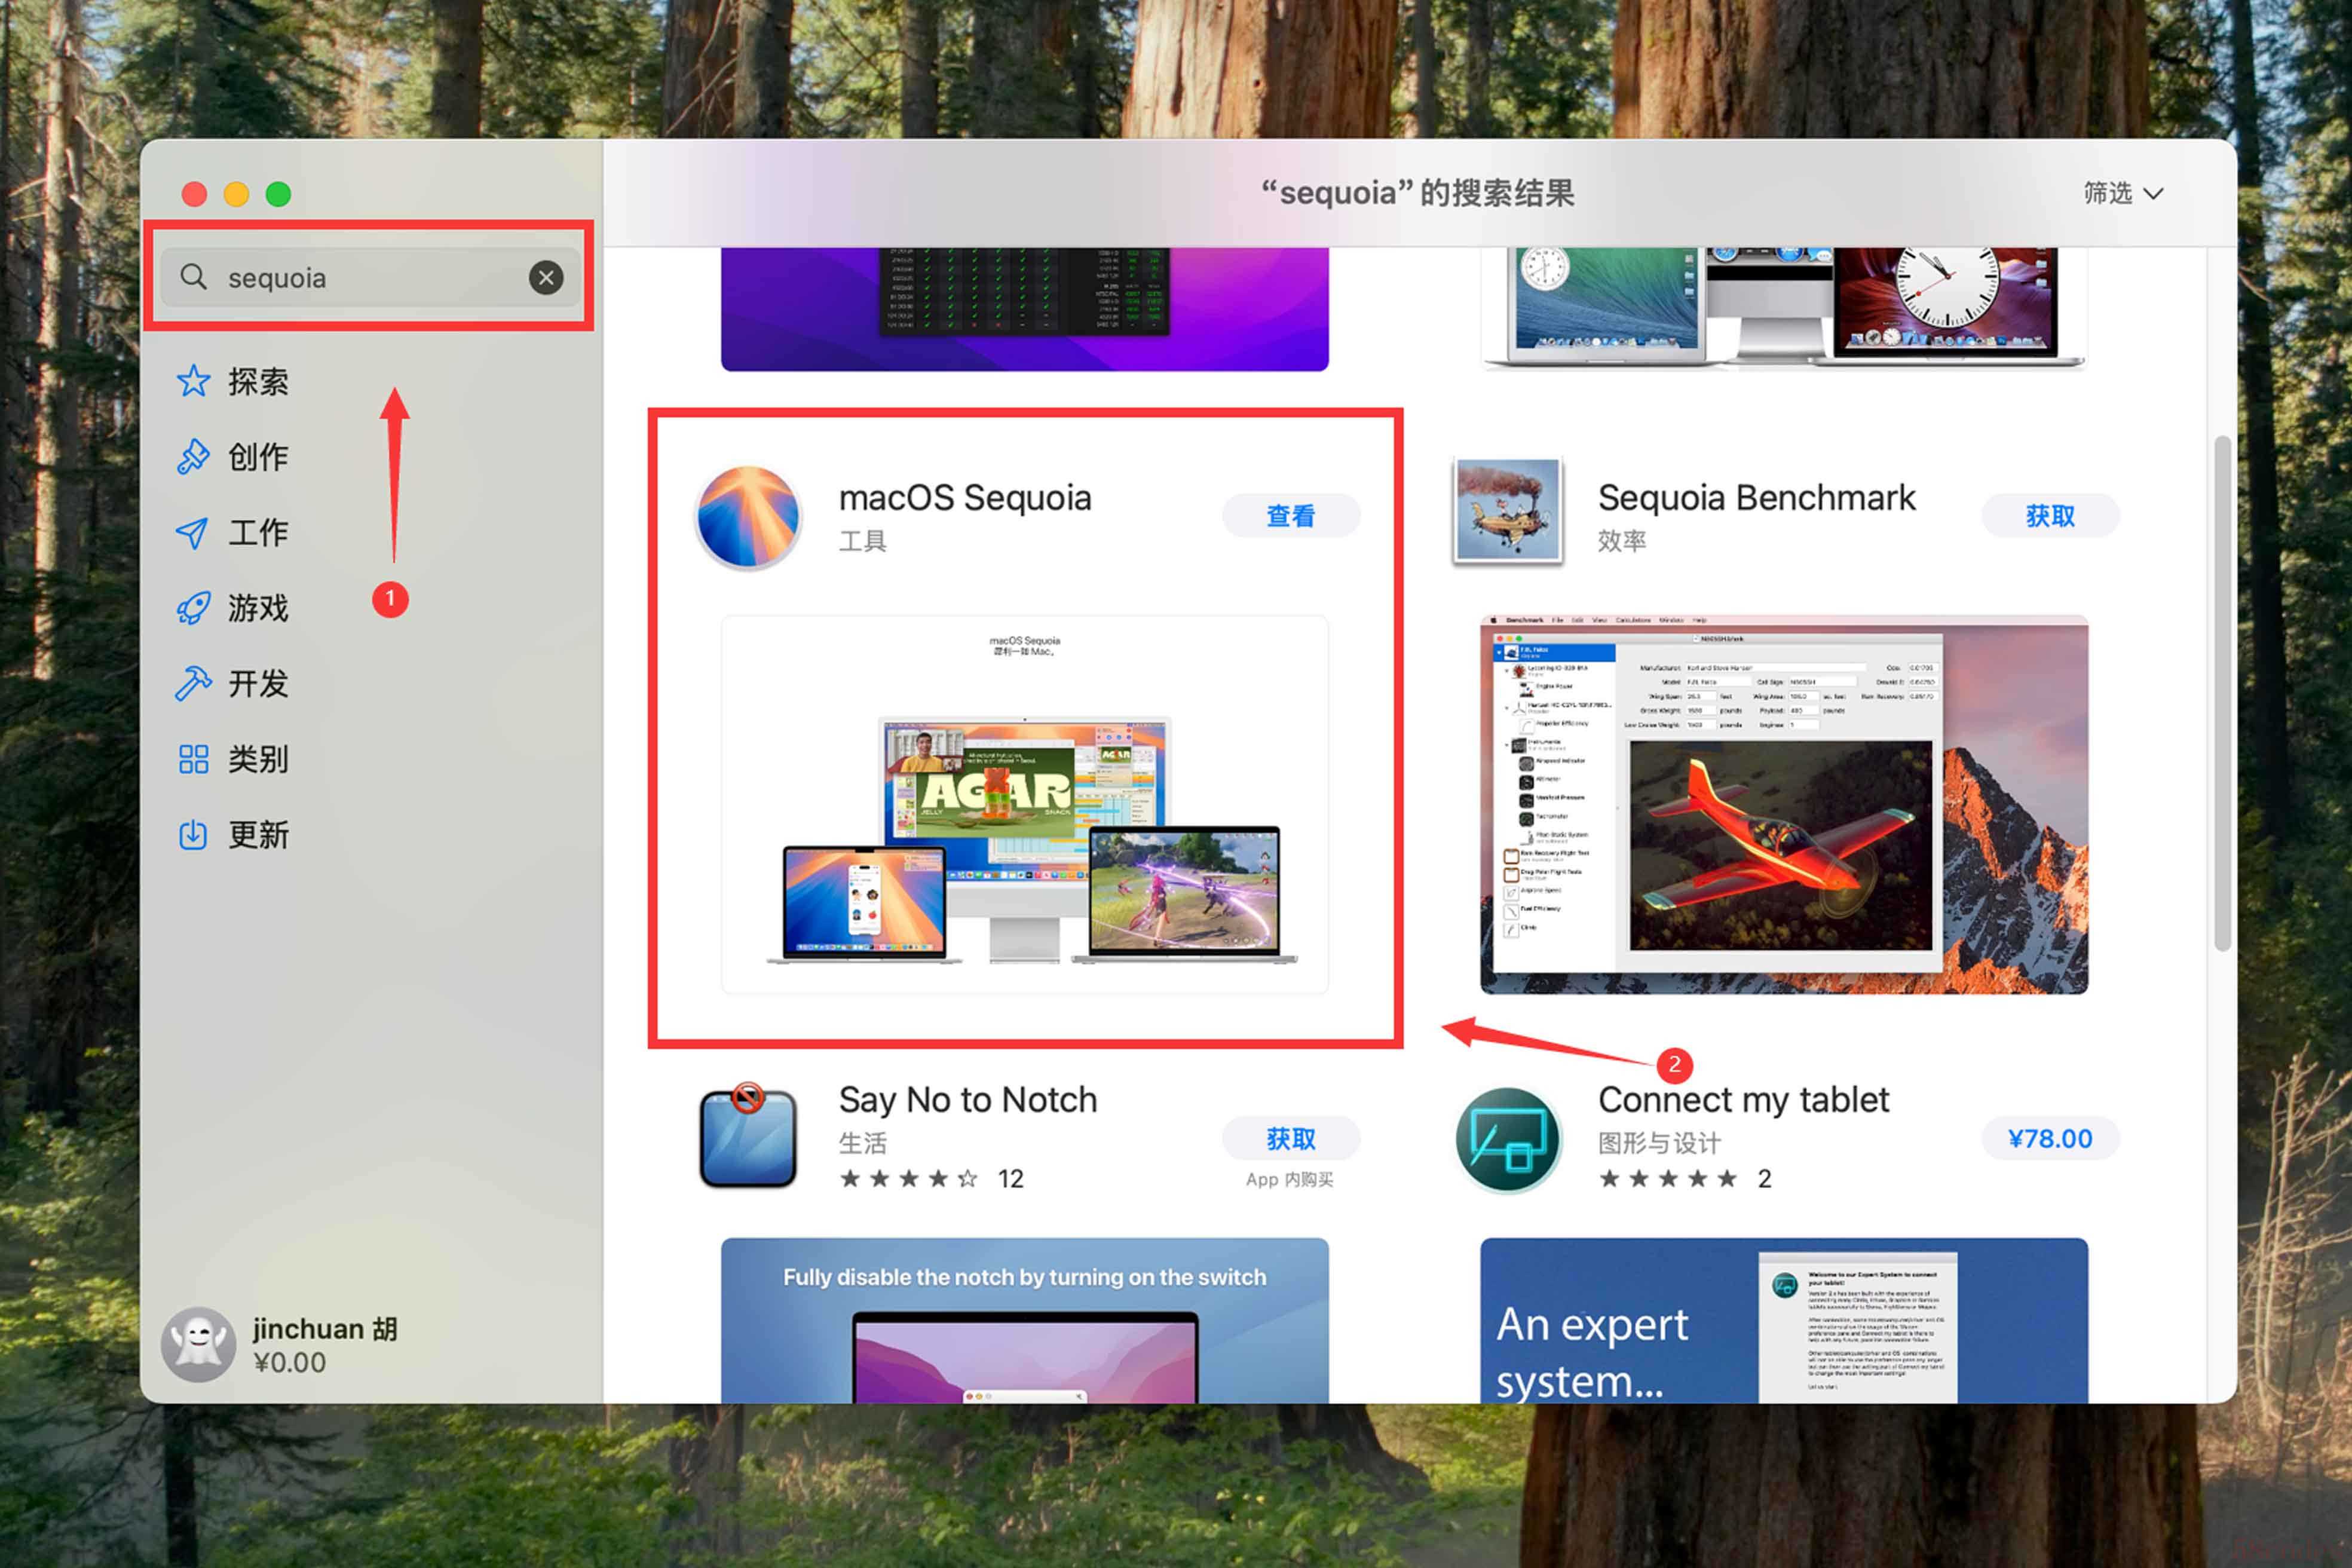The height and width of the screenshot is (1568, 2352).
Task: Open Games via the rocket icon
Action: 193,608
